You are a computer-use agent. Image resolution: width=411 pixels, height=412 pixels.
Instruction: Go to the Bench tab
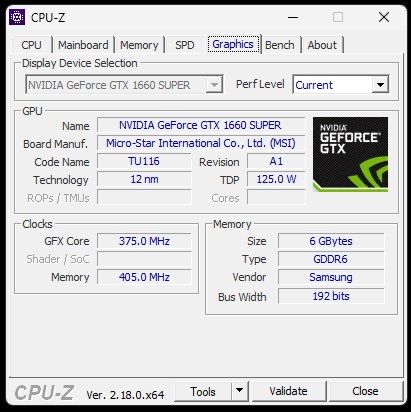click(x=280, y=45)
